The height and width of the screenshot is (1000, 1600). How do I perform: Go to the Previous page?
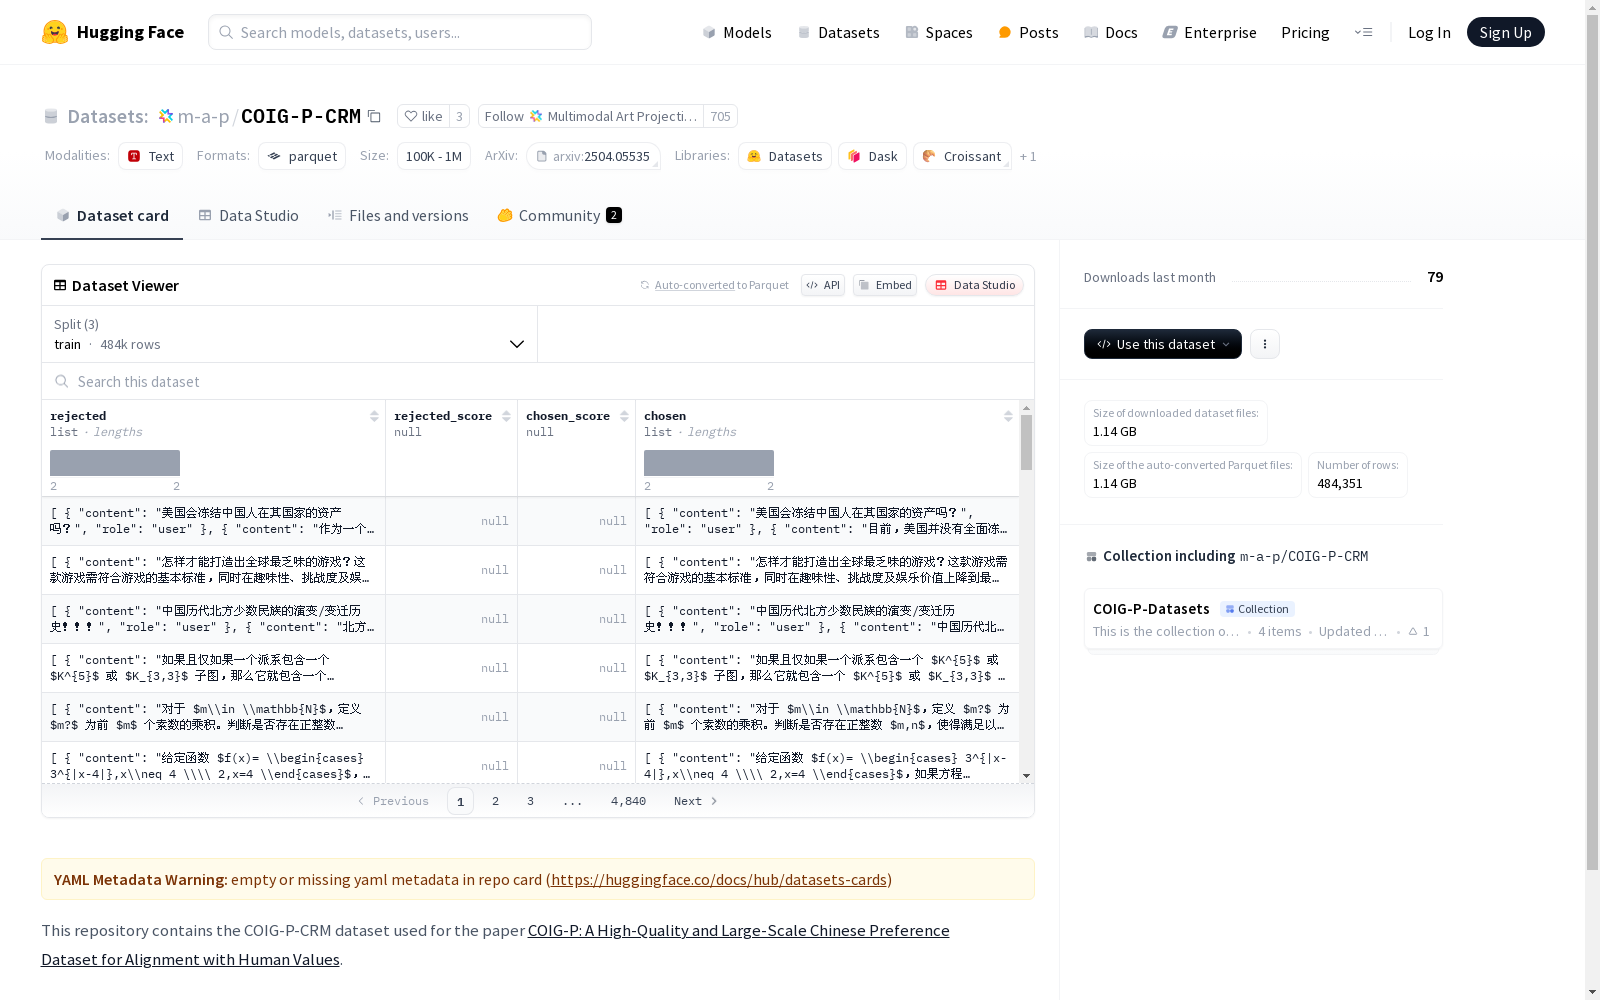[393, 801]
